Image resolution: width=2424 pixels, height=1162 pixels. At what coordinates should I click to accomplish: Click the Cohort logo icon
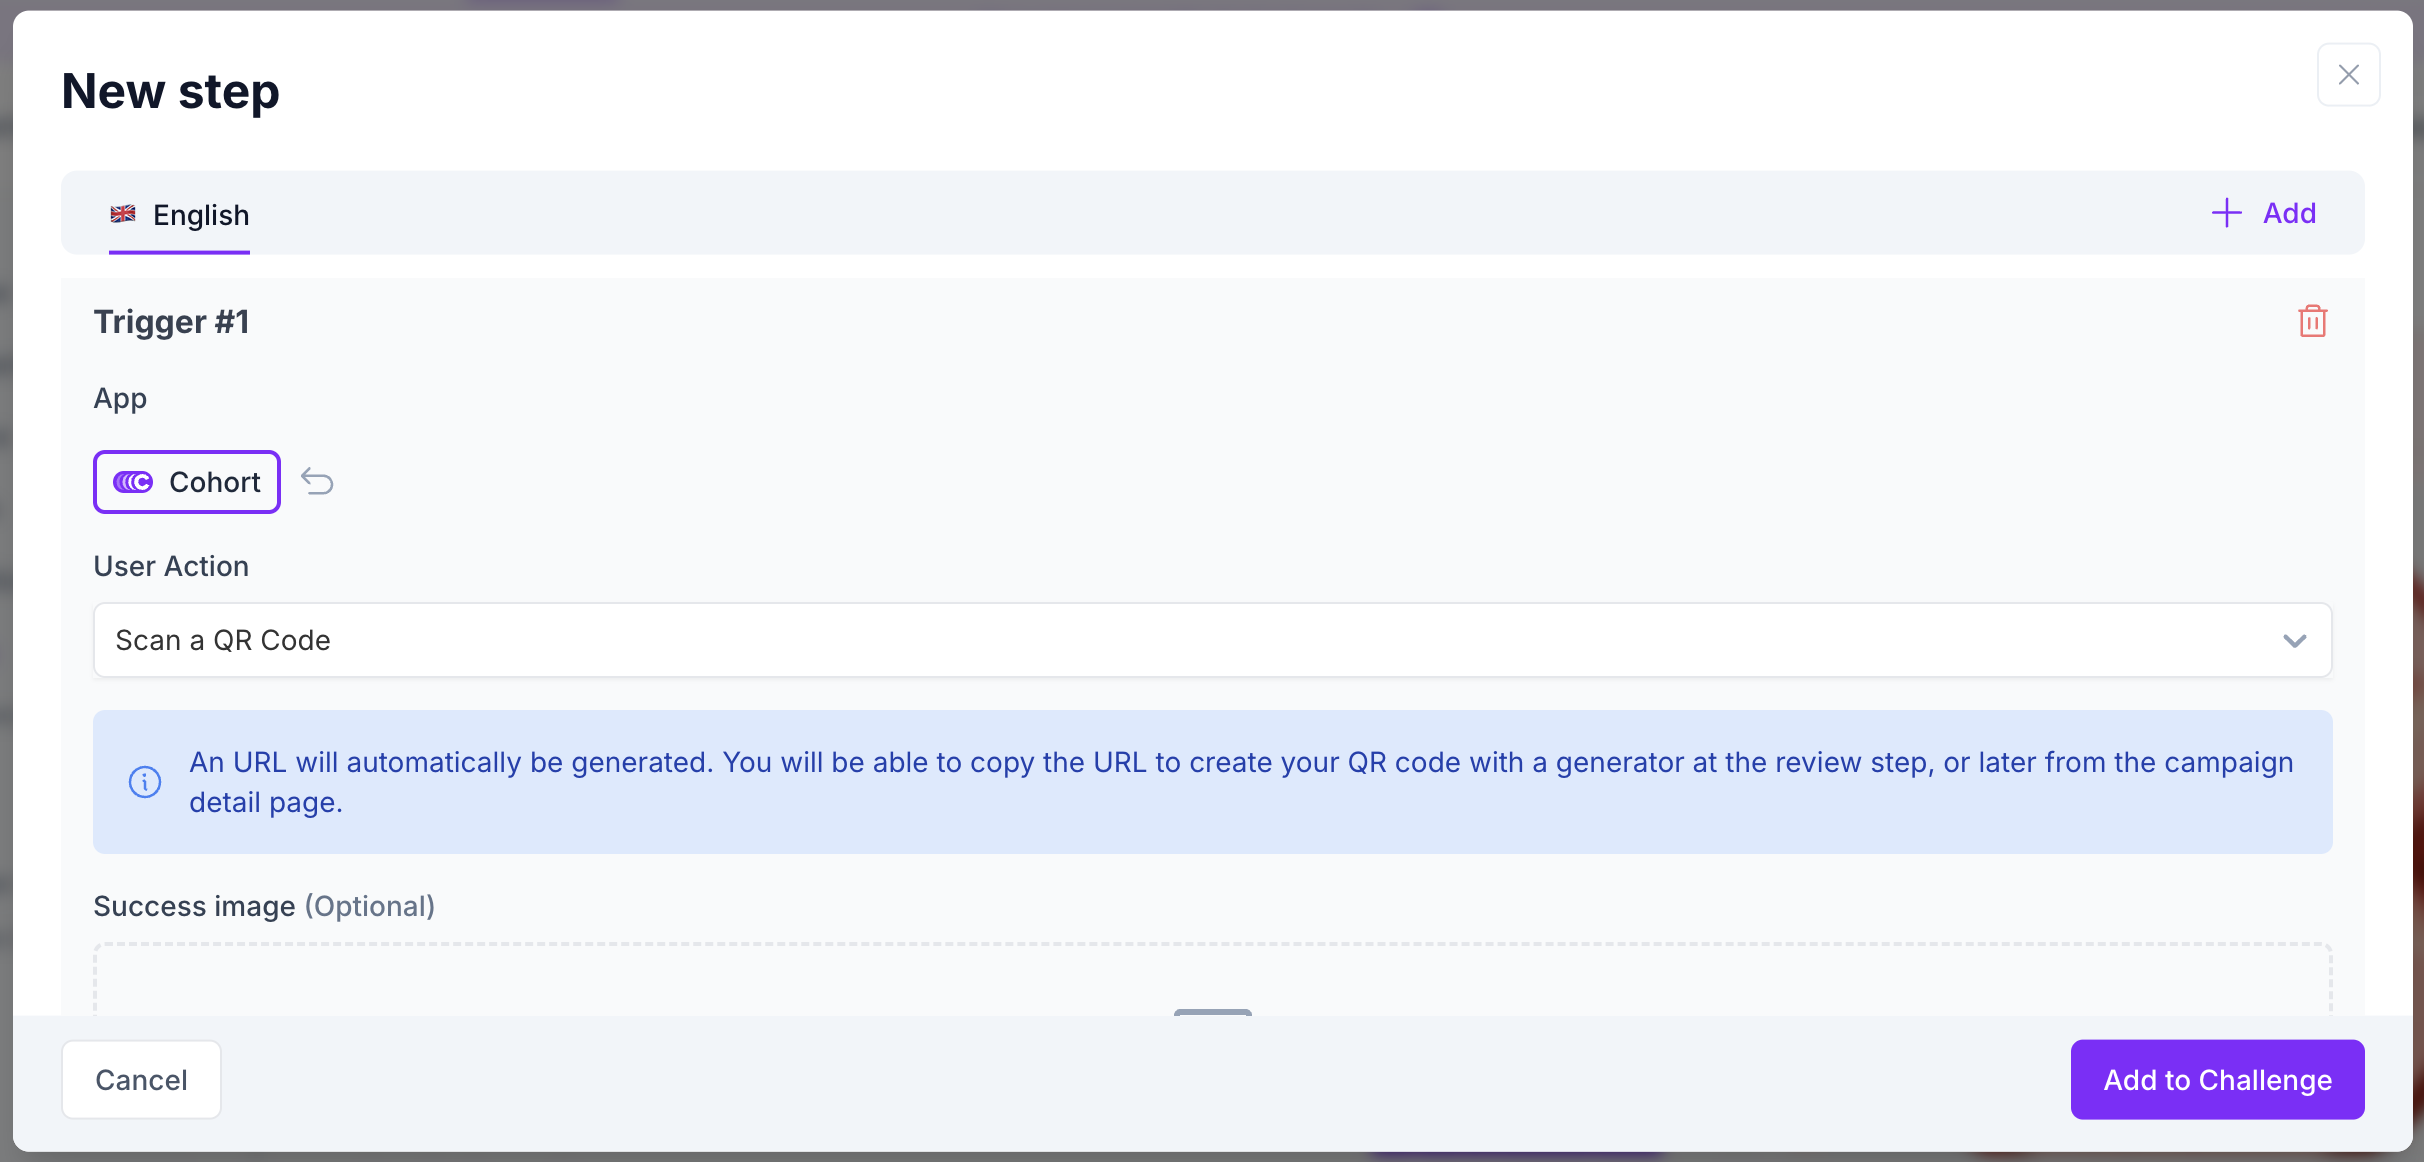(x=133, y=482)
